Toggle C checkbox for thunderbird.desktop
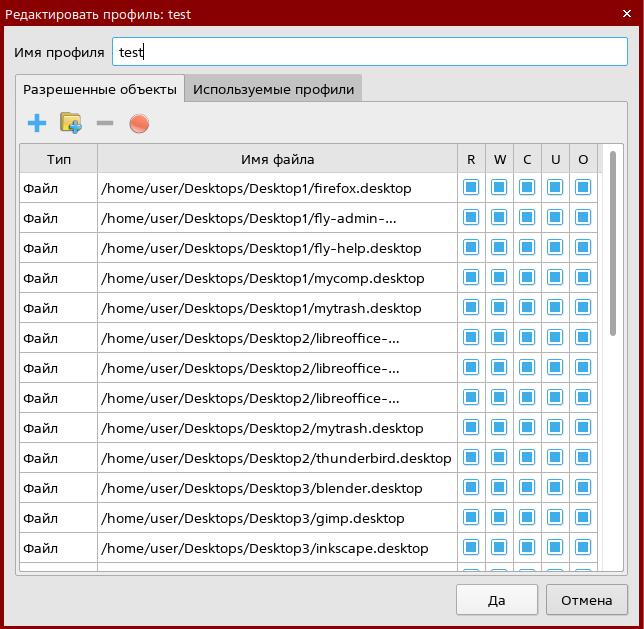Viewport: 644px width, 629px height. coord(527,458)
